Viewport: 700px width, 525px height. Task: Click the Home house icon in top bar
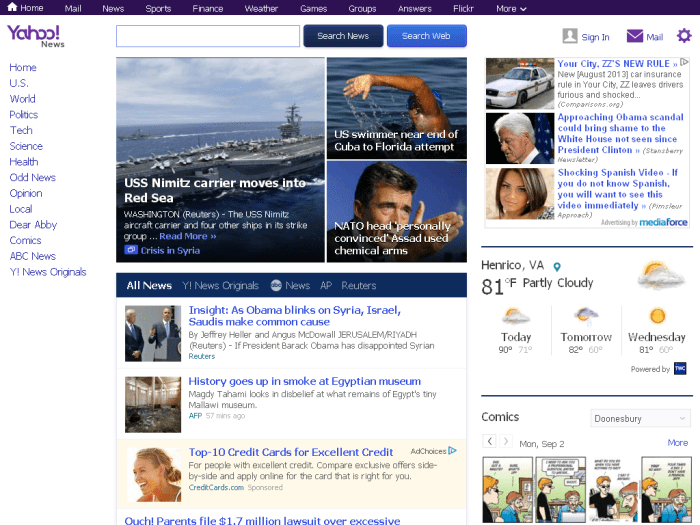[x=12, y=7]
